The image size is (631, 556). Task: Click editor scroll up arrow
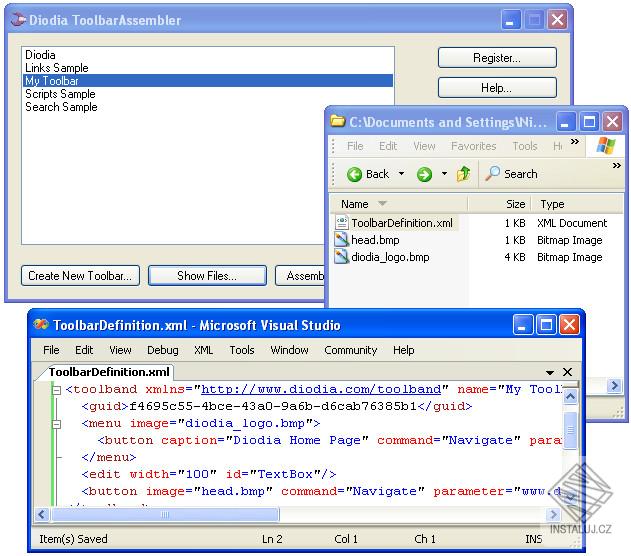(570, 397)
